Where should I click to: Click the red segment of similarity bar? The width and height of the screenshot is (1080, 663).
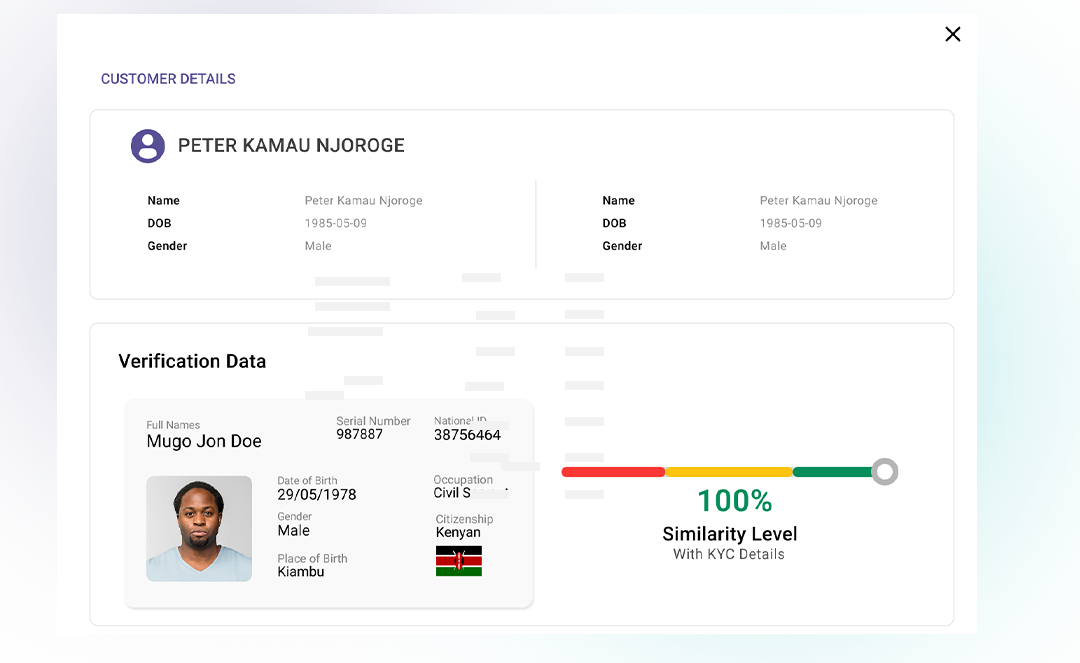point(613,472)
